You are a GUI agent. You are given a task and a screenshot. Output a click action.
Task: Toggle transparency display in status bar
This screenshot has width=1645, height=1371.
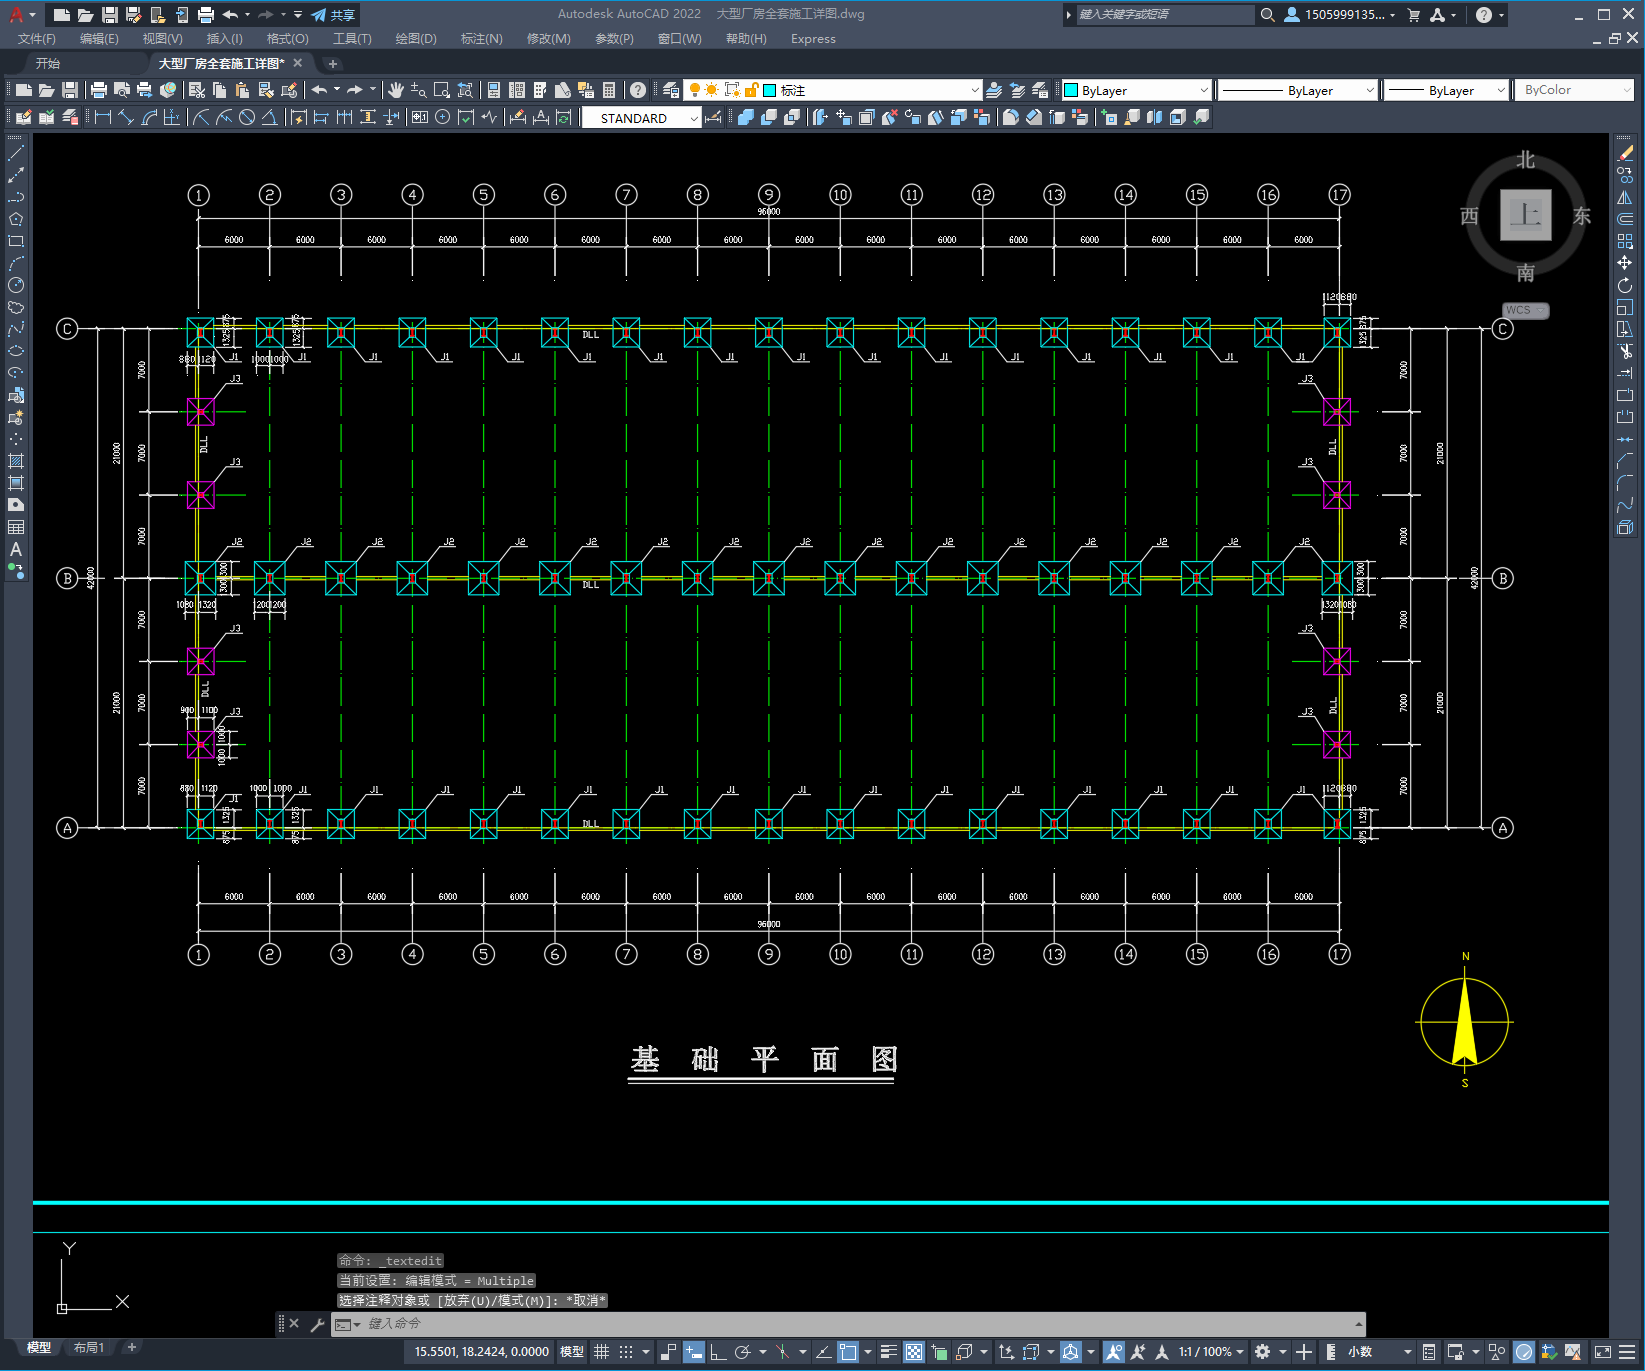914,1352
